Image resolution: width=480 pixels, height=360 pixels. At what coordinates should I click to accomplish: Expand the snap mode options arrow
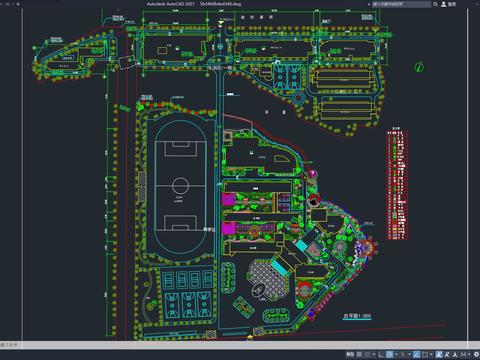pos(374,354)
